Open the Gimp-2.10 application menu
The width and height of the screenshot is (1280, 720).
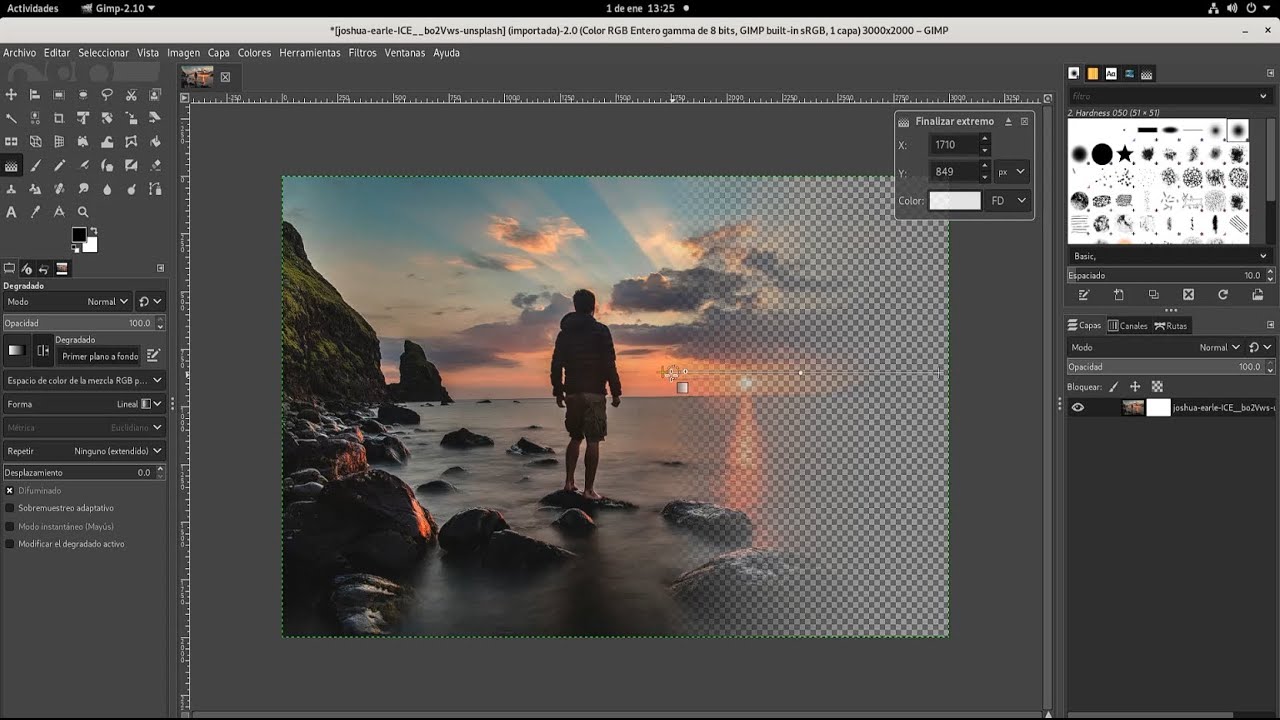tap(118, 8)
